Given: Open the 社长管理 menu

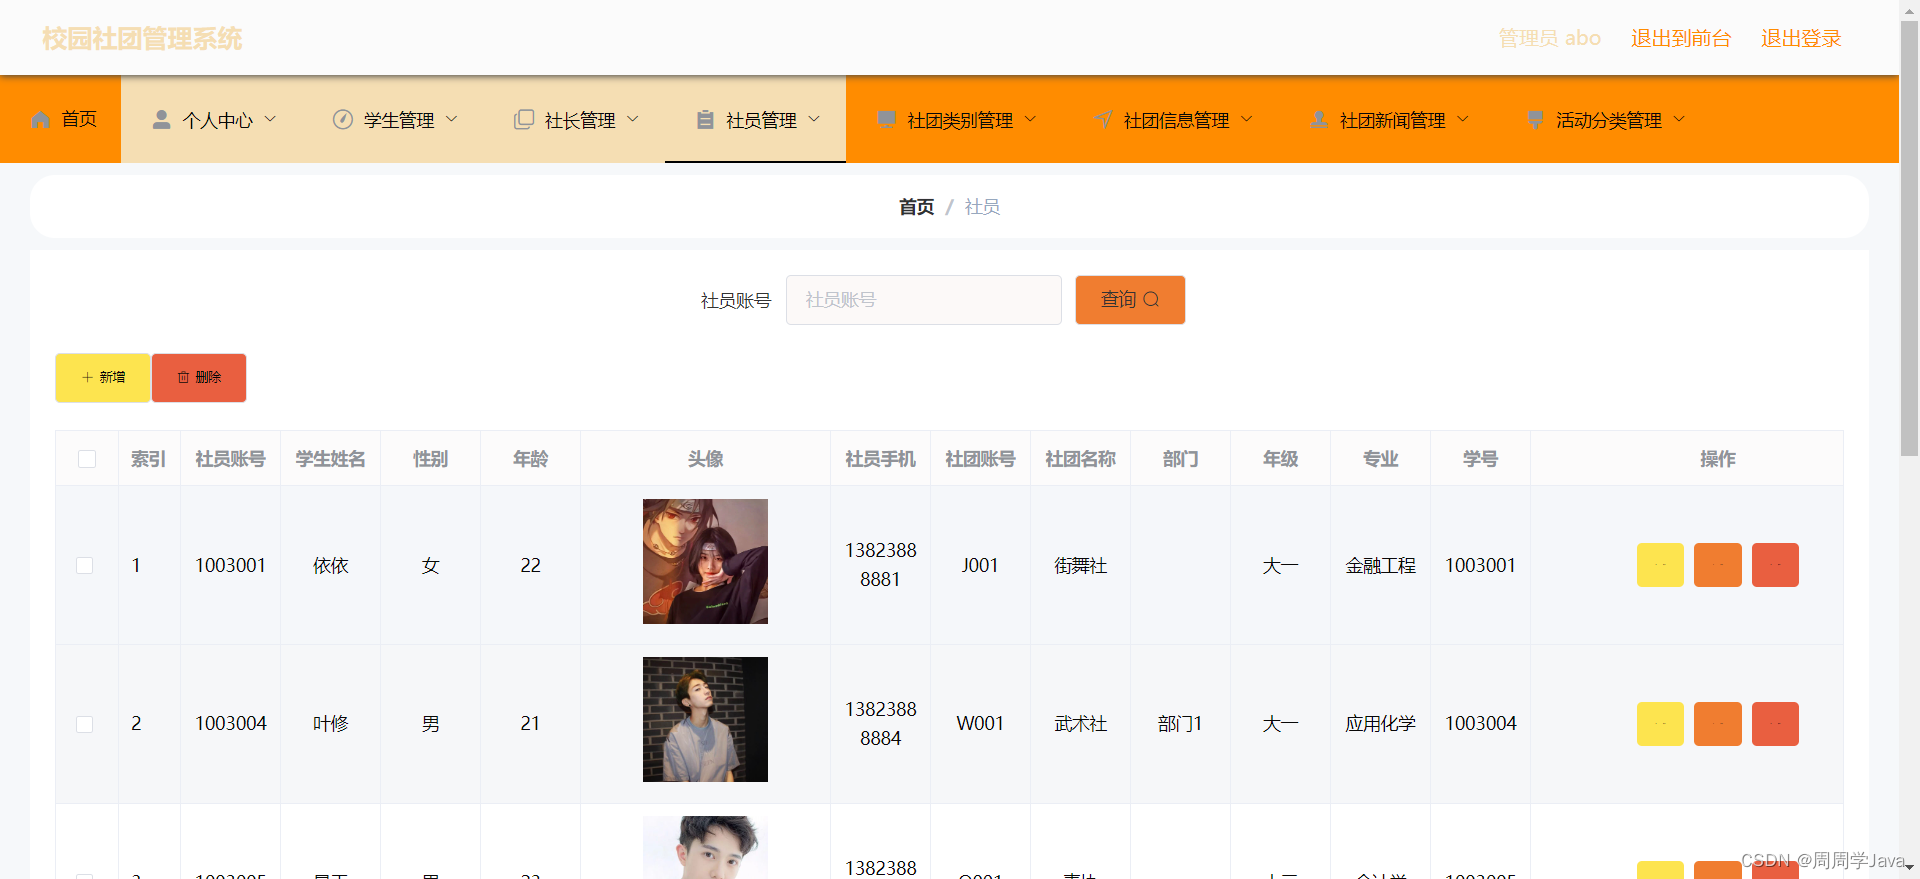Looking at the screenshot, I should (574, 119).
